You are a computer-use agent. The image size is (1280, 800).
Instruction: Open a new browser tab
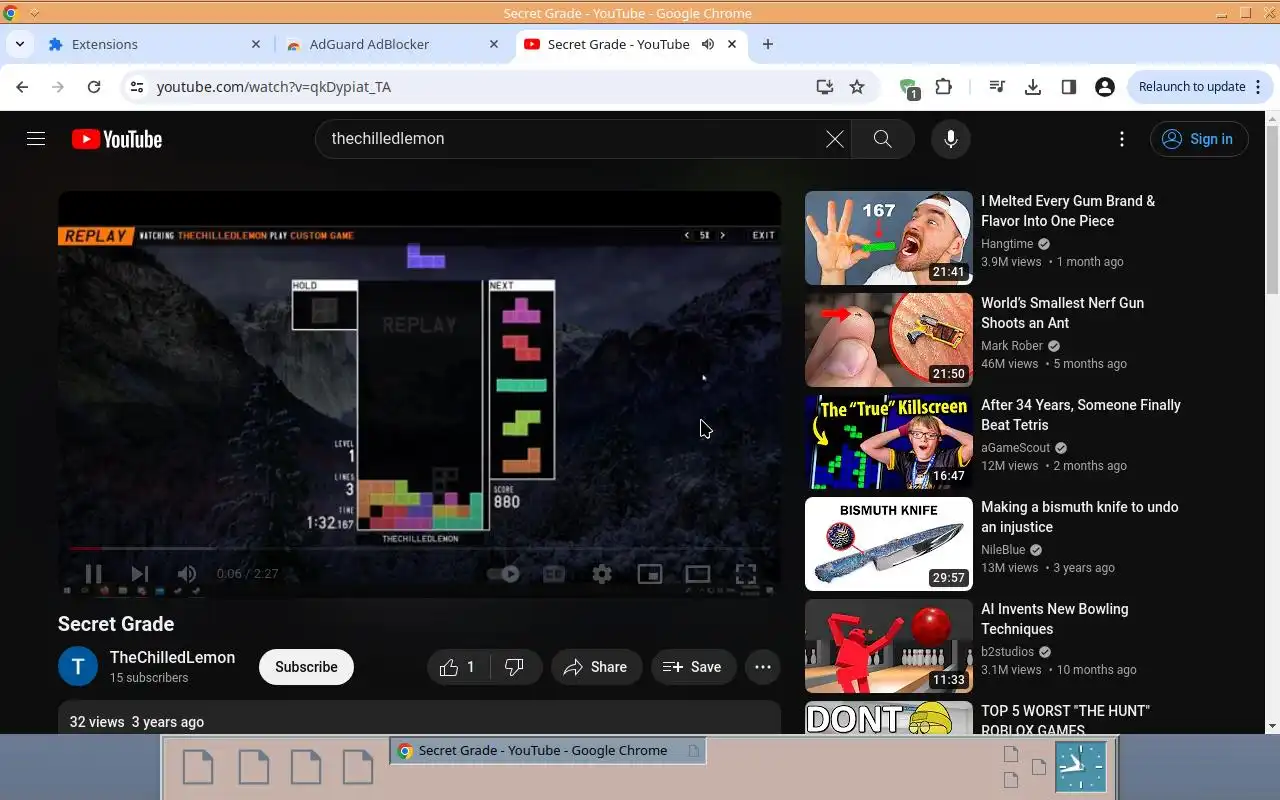click(x=768, y=44)
